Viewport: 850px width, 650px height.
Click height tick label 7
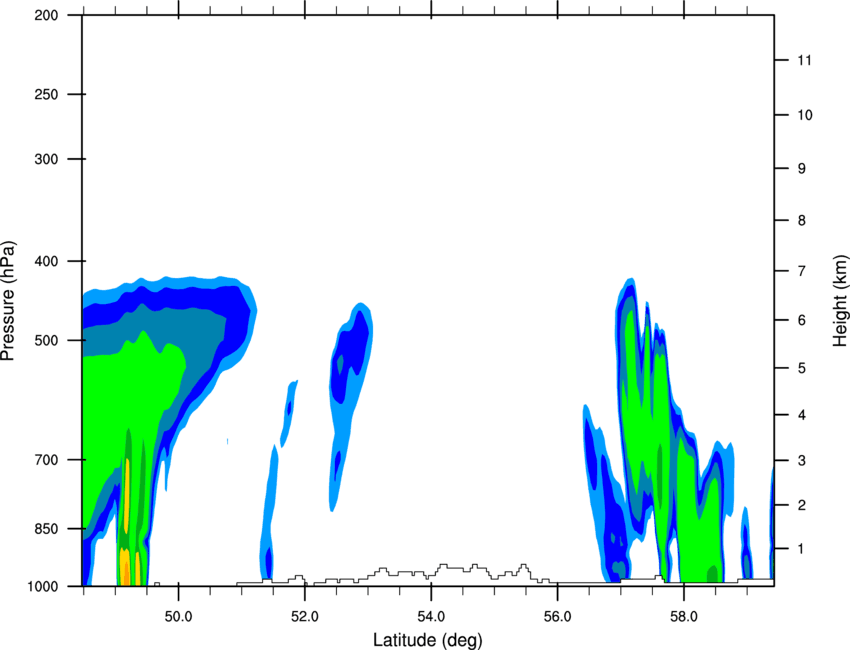point(802,271)
